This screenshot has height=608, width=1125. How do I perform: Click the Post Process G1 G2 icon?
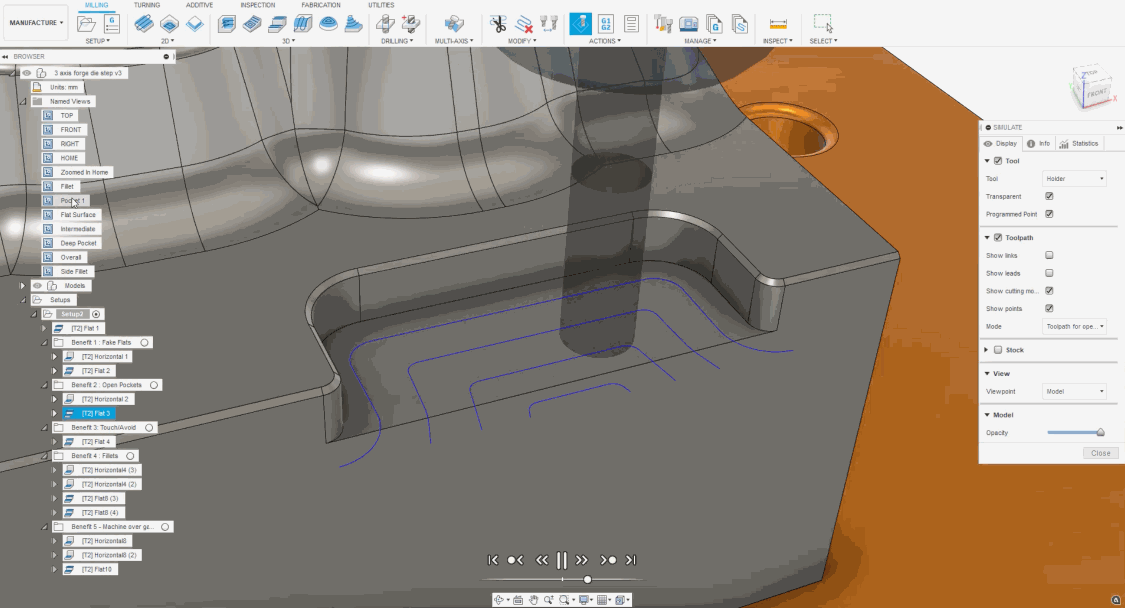pyautogui.click(x=606, y=24)
